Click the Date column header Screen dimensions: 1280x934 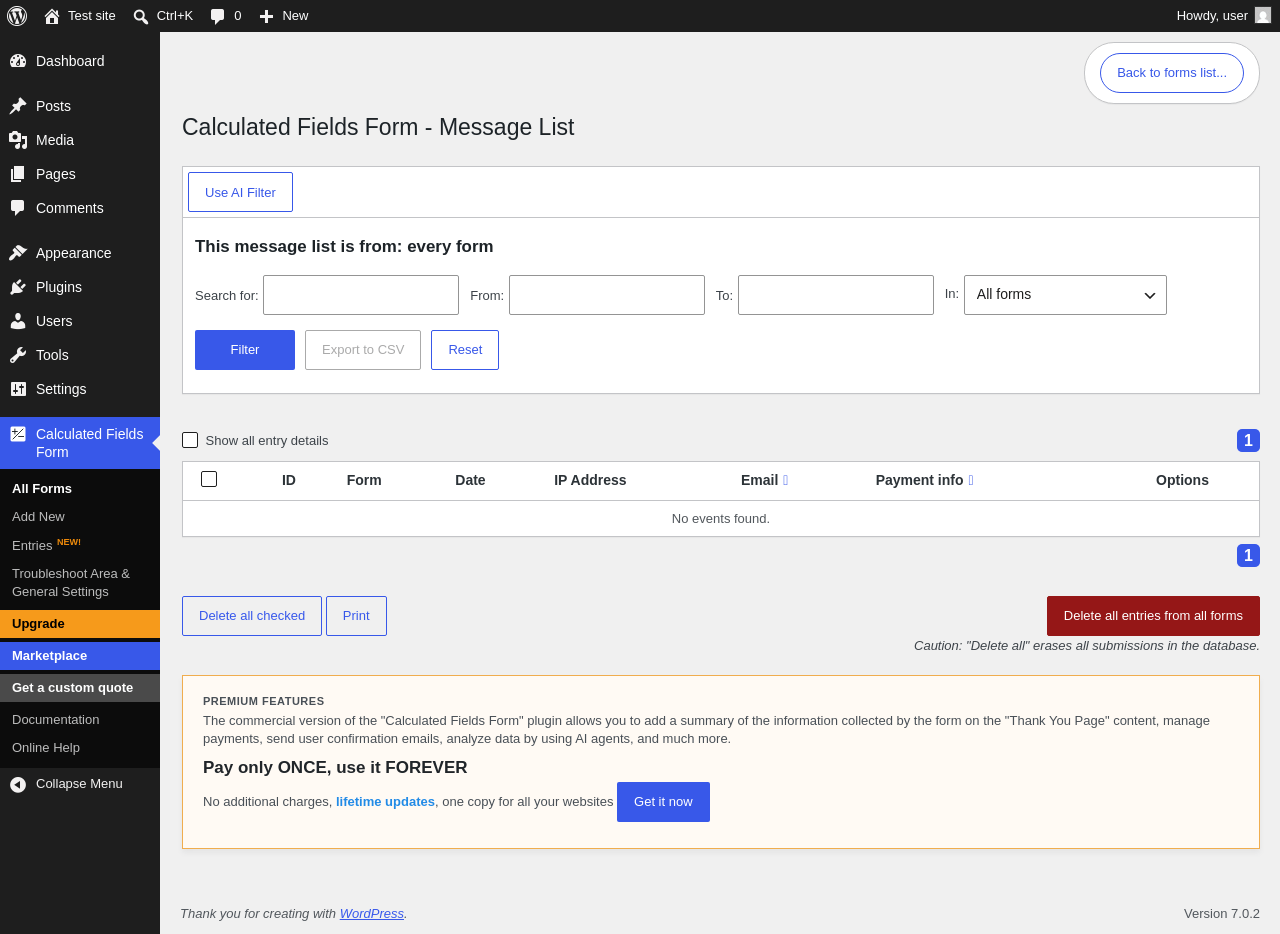click(x=470, y=480)
